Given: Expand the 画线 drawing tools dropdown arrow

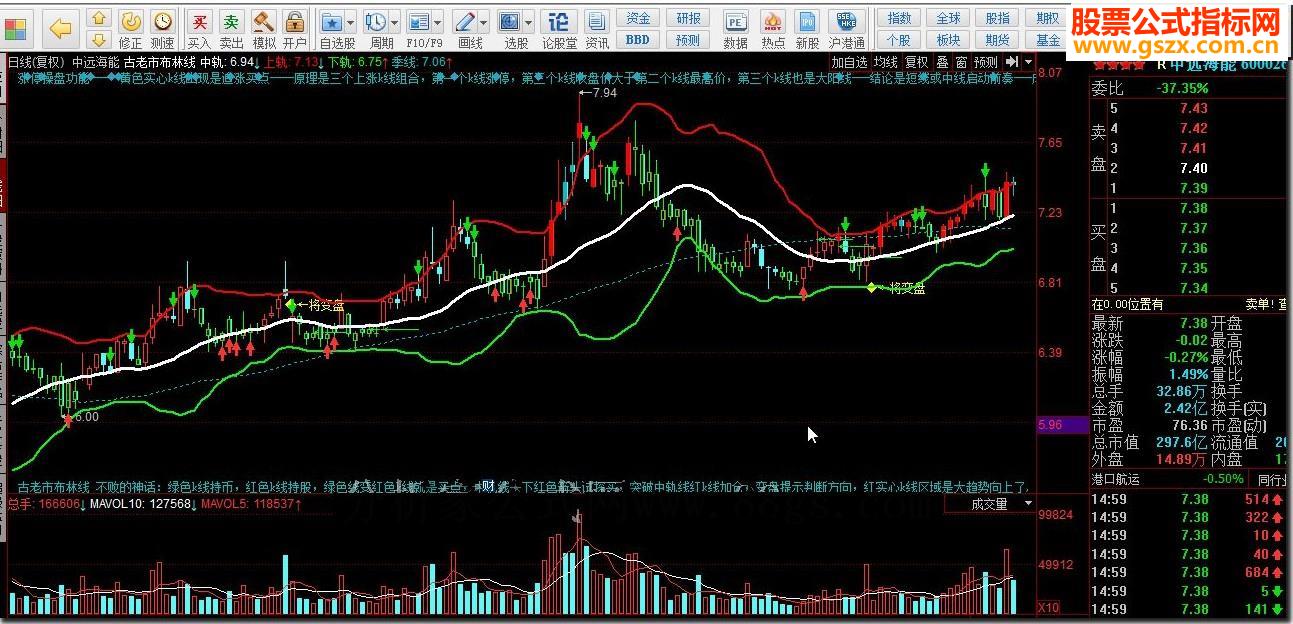Looking at the screenshot, I should [x=486, y=21].
